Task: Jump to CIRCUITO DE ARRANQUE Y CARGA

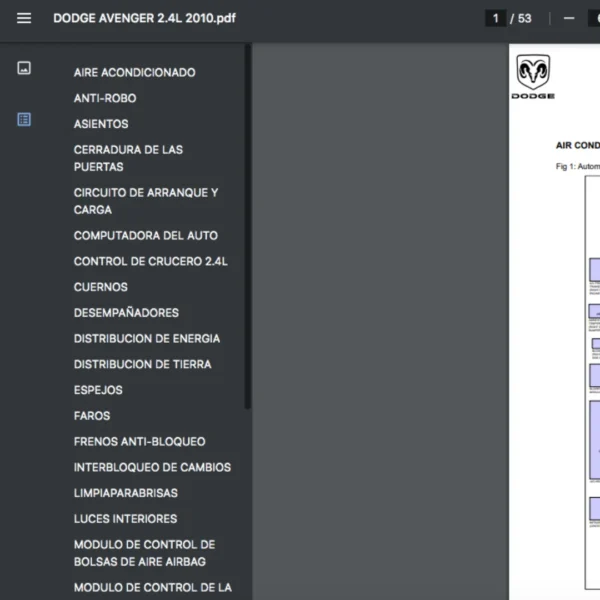Action: click(146, 201)
